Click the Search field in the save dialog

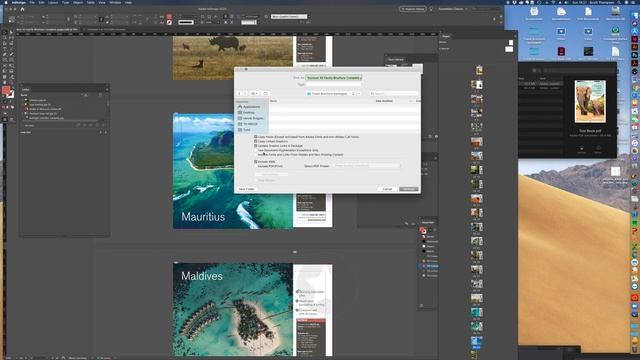[x=393, y=93]
